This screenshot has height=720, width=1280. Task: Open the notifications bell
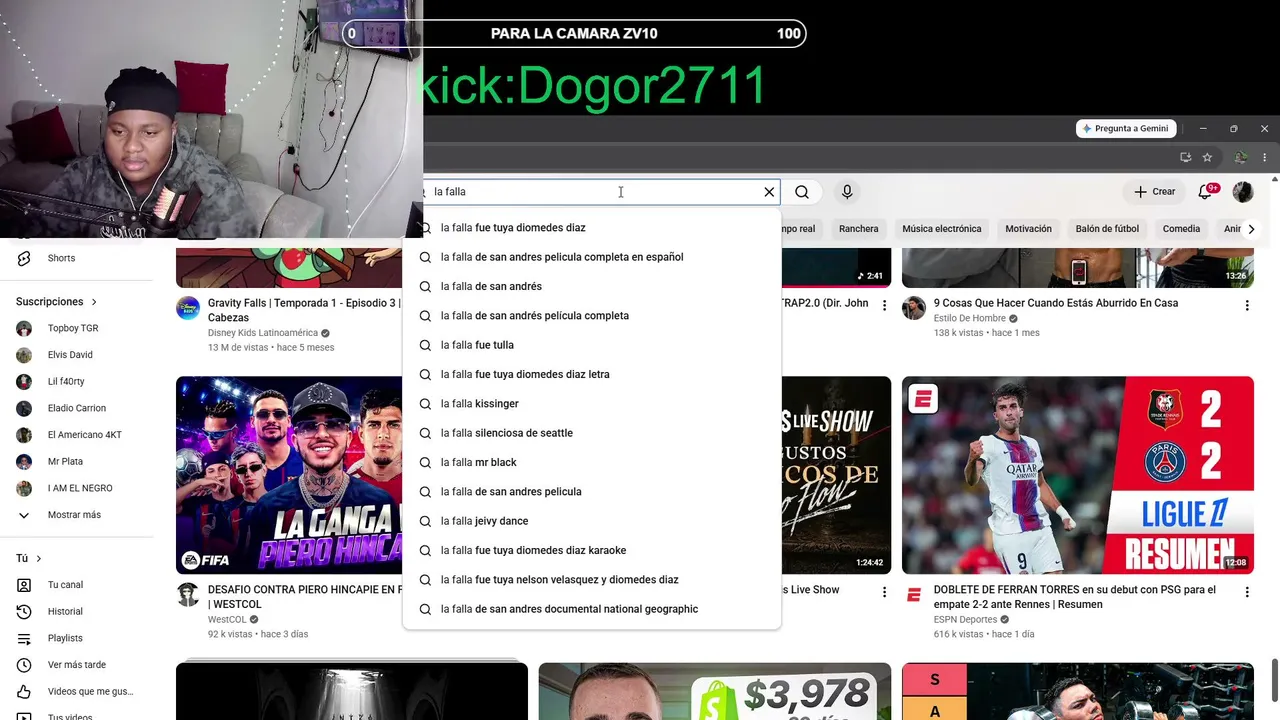coord(1205,192)
